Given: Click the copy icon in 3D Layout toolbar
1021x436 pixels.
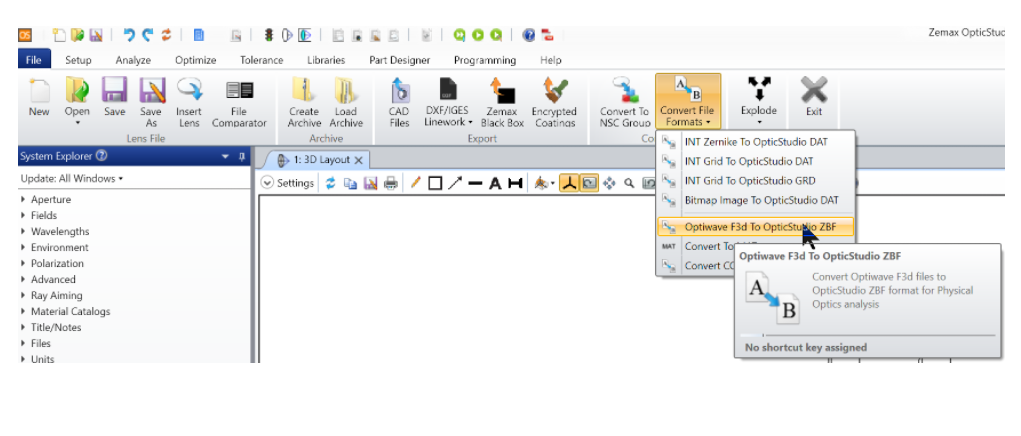Looking at the screenshot, I should point(350,184).
